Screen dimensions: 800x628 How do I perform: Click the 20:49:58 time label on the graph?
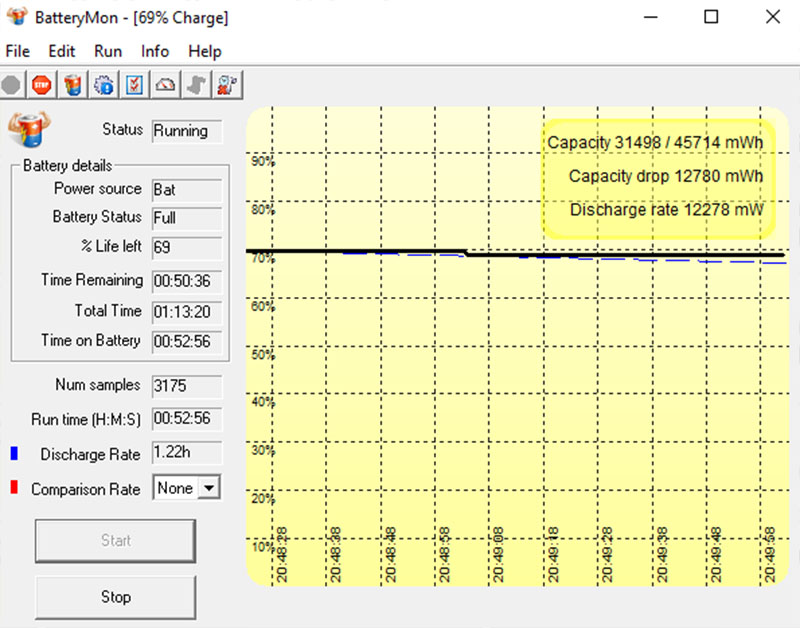coord(770,555)
